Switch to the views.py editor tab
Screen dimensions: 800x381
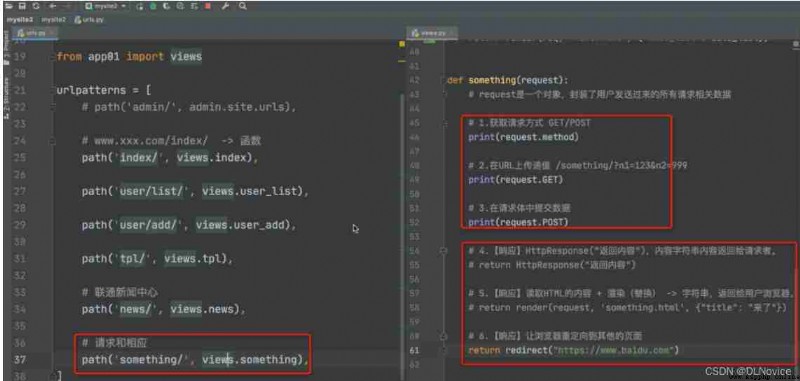[x=433, y=33]
